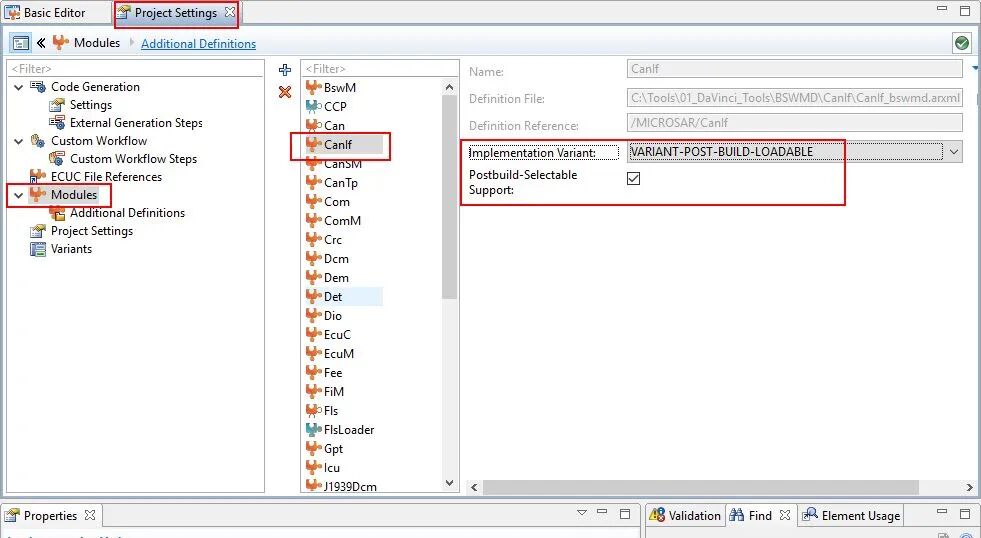981x538 pixels.
Task: Click the show overview layout icon
Action: 21,43
